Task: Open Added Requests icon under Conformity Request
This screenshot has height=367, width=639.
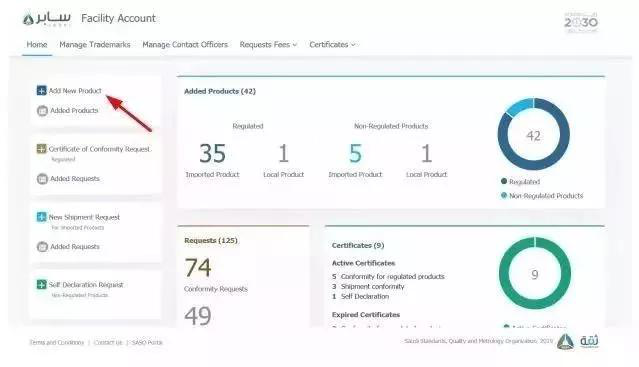Action: click(42, 178)
